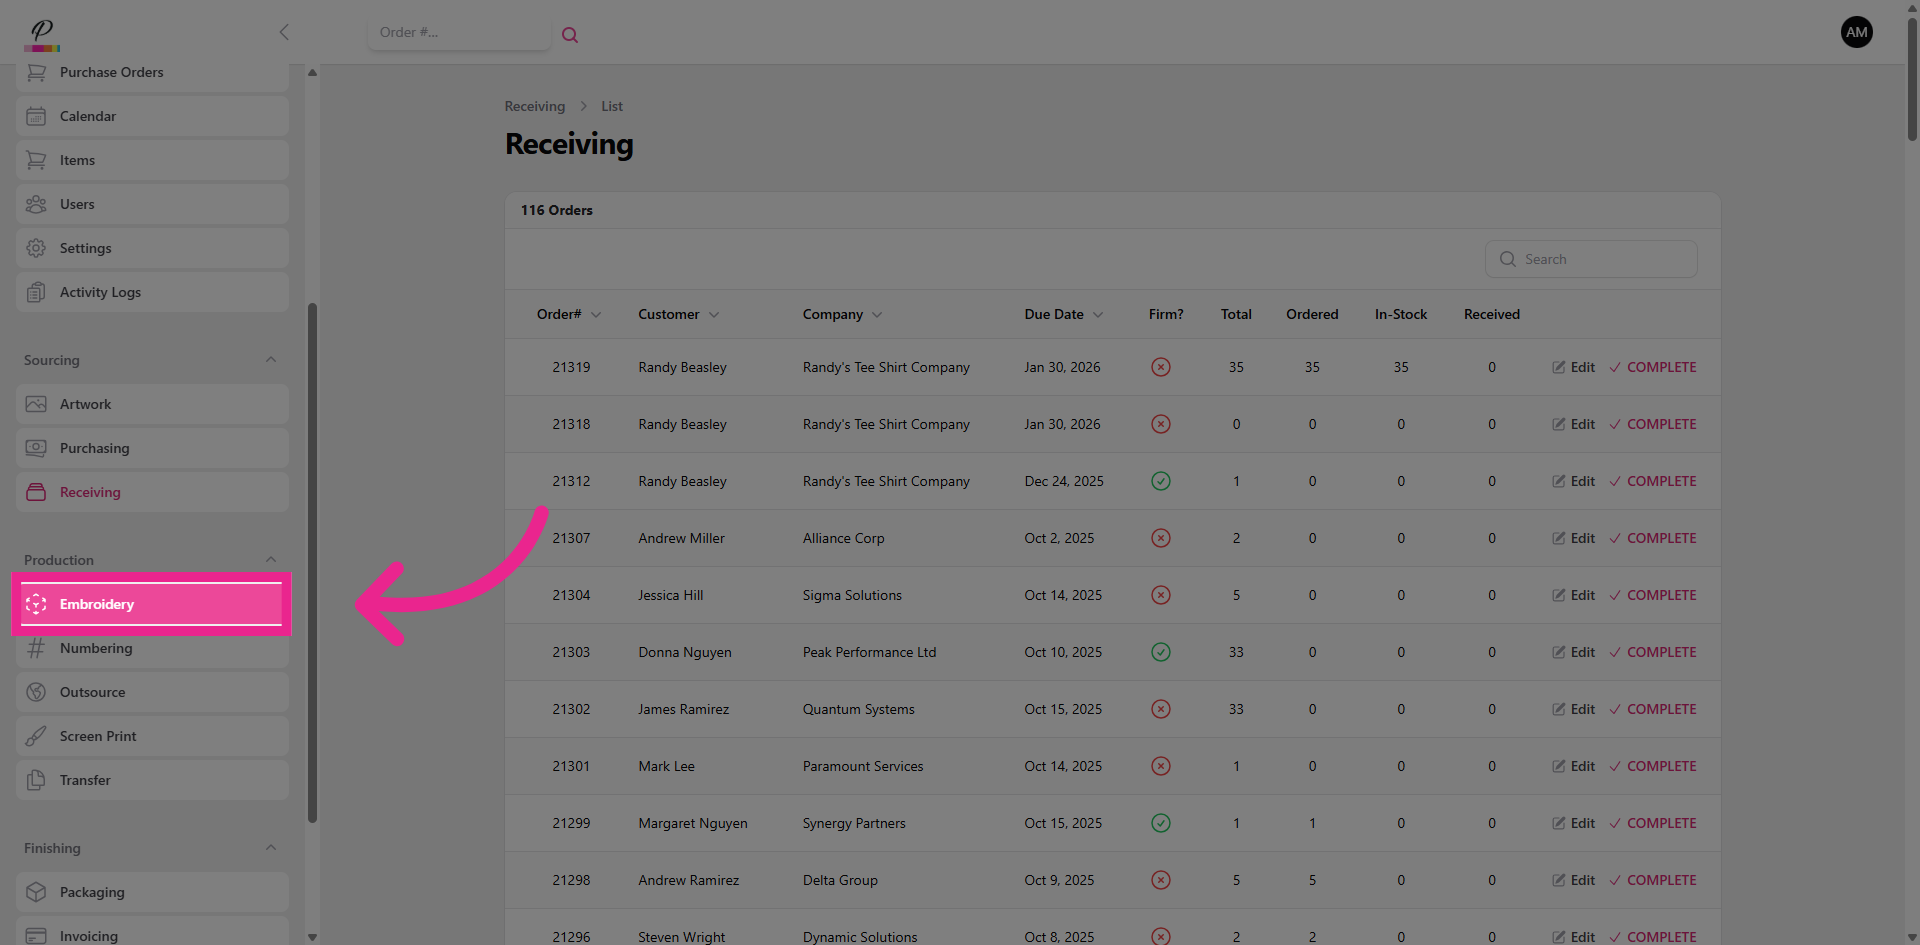Toggle Firm status for order 21319
The height and width of the screenshot is (945, 1920).
pyautogui.click(x=1160, y=367)
